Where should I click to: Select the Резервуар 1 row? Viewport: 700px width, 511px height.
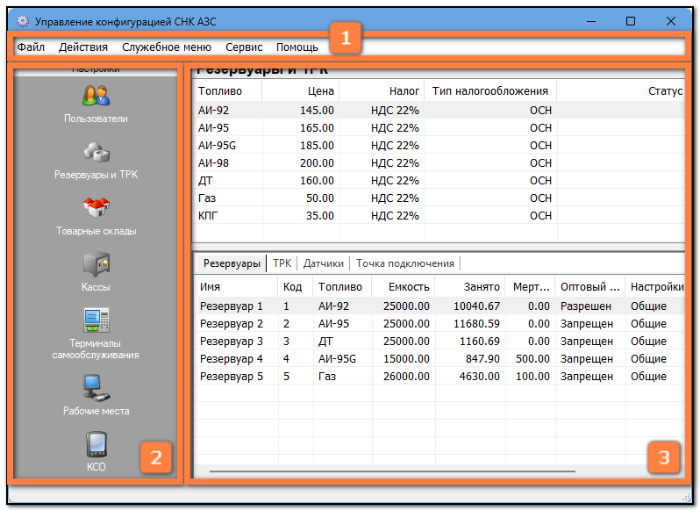click(440, 306)
